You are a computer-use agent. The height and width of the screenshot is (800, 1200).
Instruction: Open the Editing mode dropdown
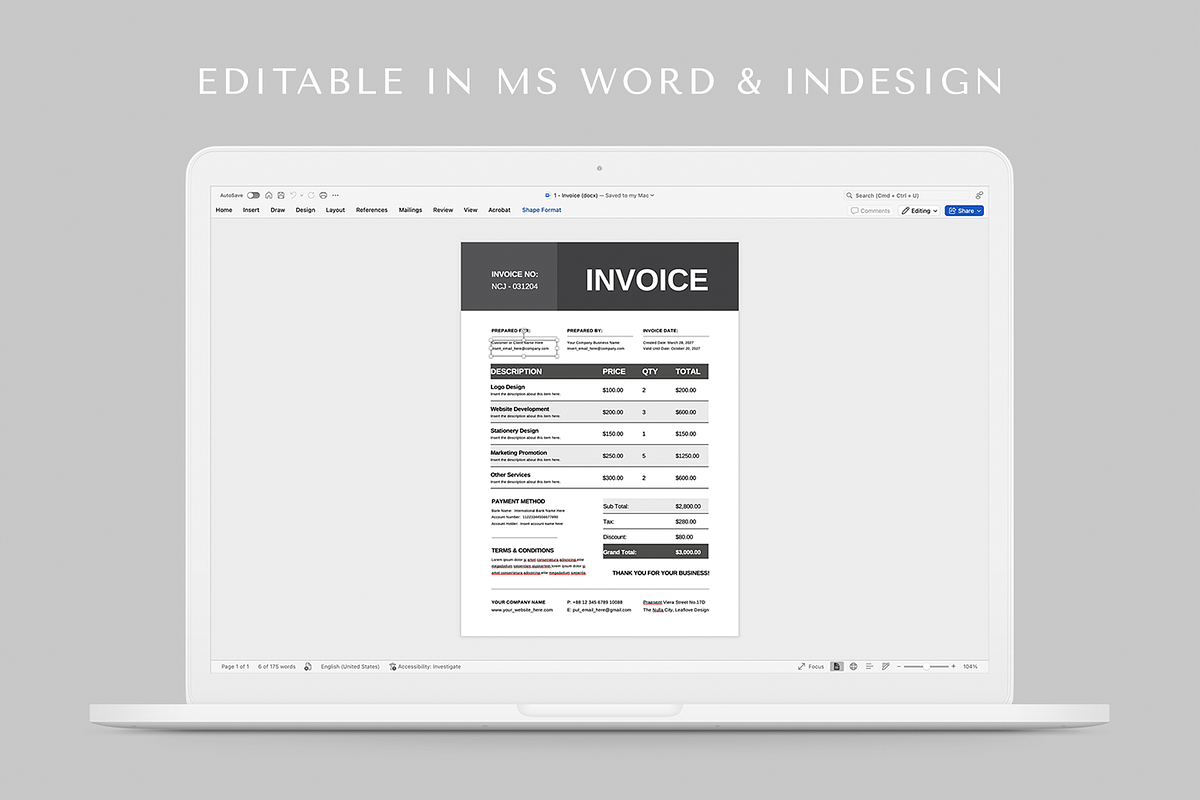(920, 211)
